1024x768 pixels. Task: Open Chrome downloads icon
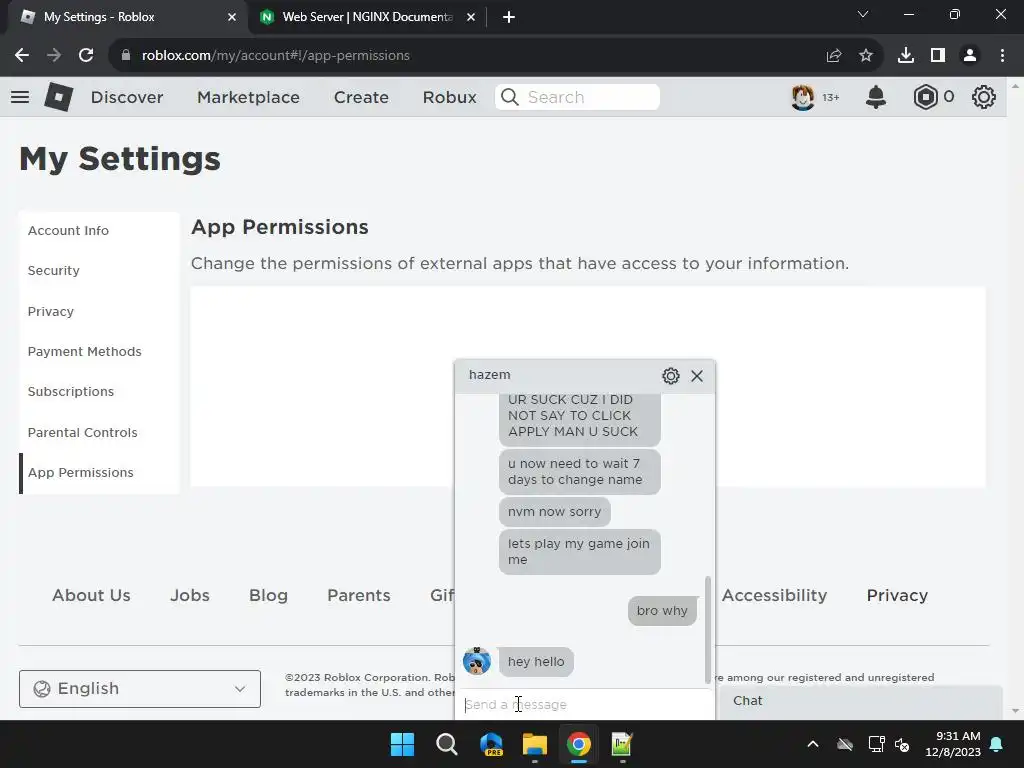(906, 56)
